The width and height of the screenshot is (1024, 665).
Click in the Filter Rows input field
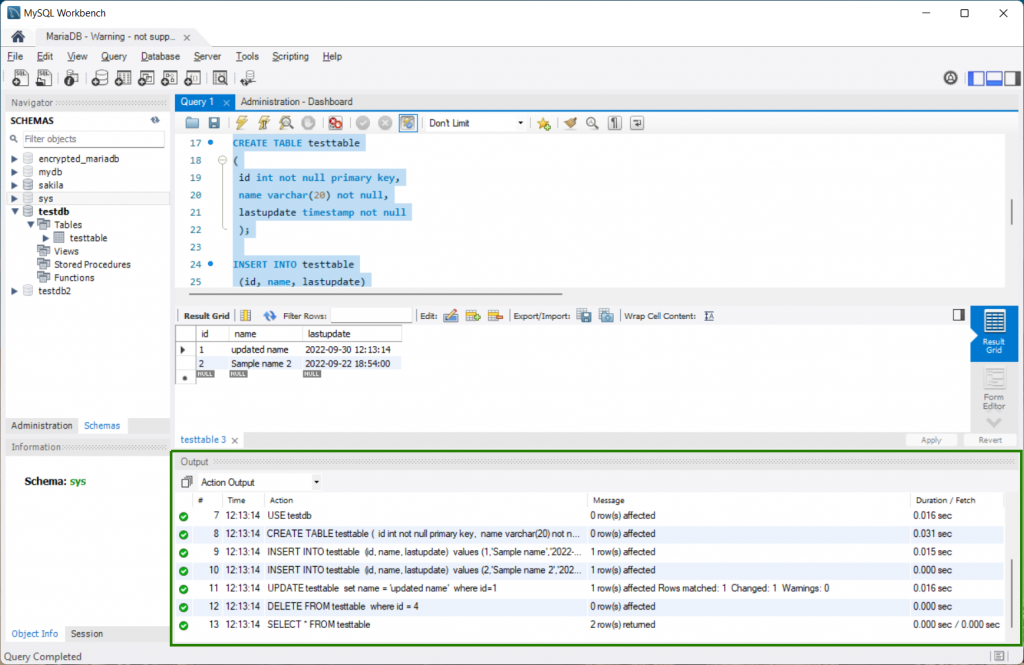(x=371, y=316)
